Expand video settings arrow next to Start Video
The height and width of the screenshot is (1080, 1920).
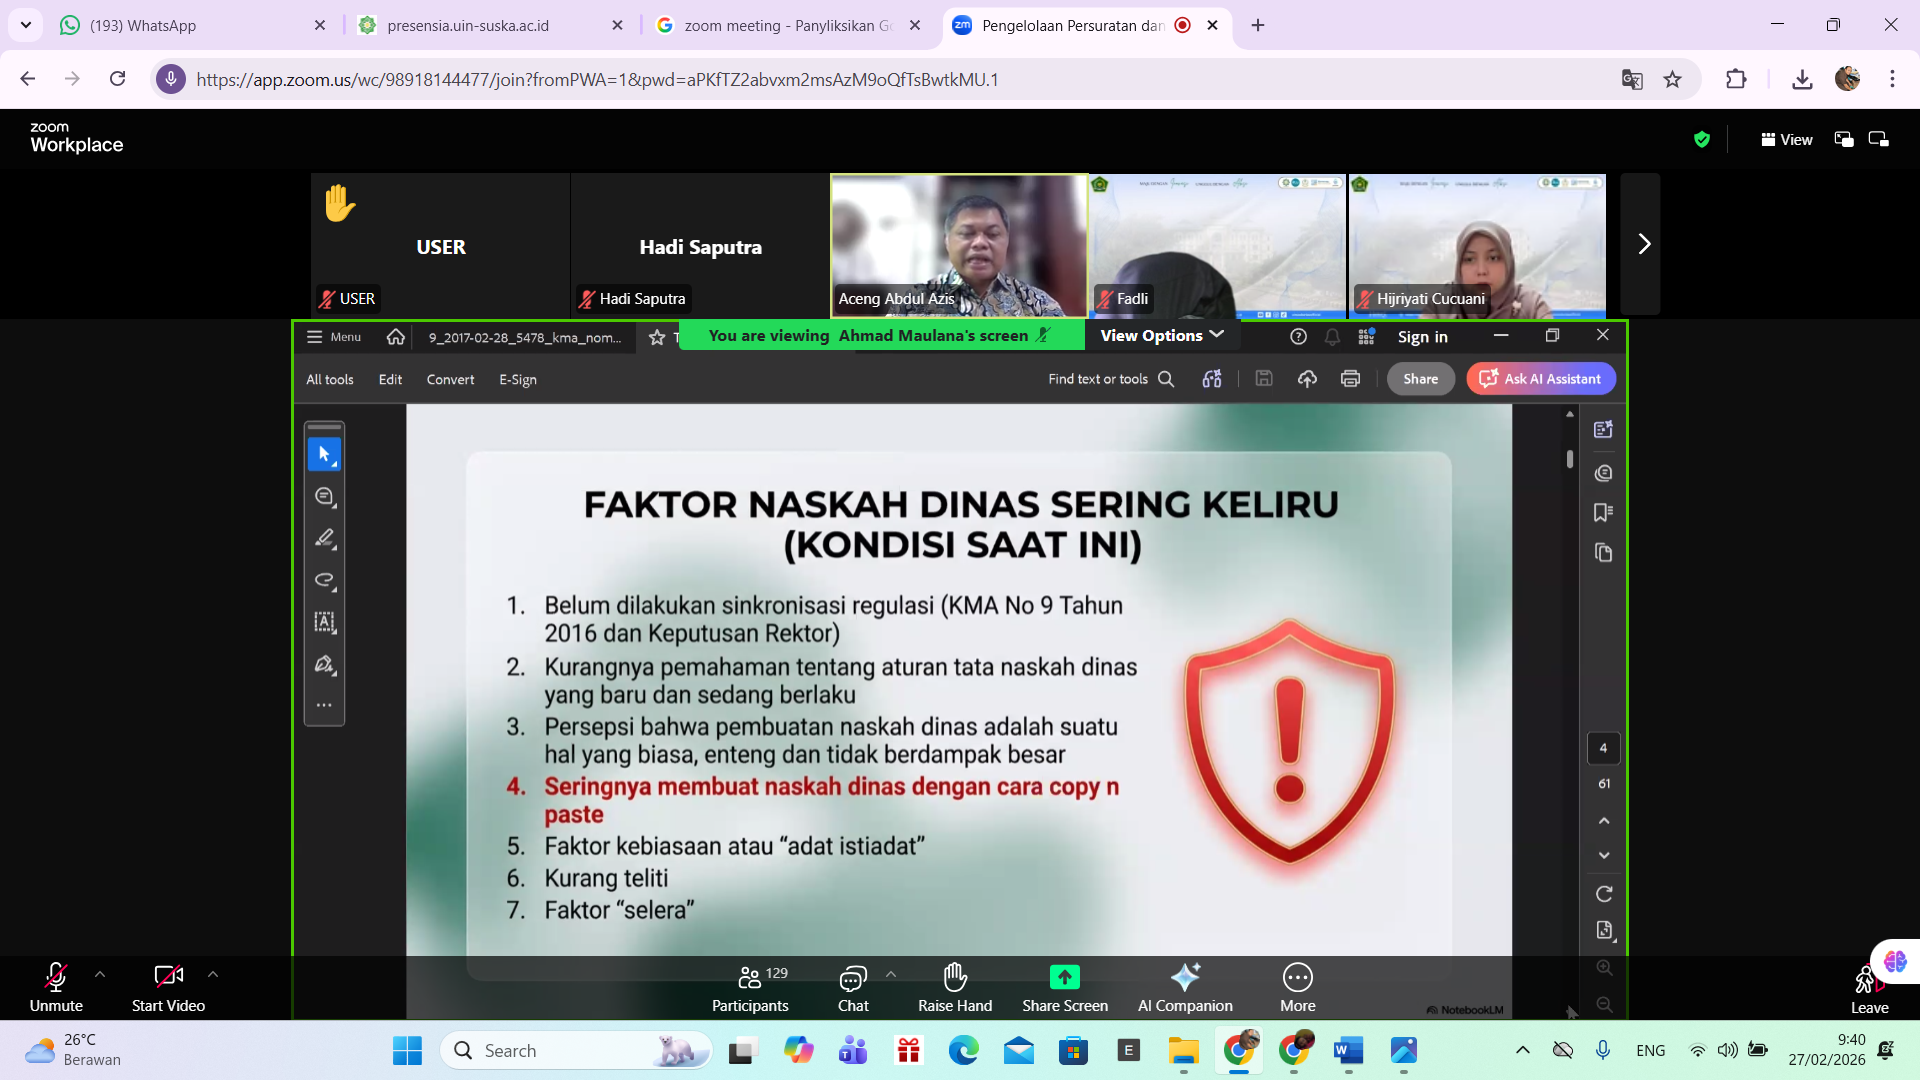tap(213, 974)
